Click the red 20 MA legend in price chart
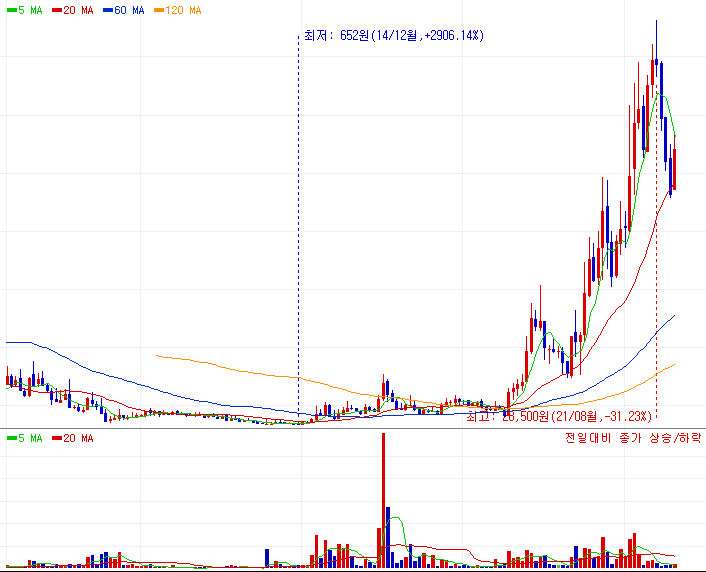This screenshot has width=706, height=572. pos(72,10)
